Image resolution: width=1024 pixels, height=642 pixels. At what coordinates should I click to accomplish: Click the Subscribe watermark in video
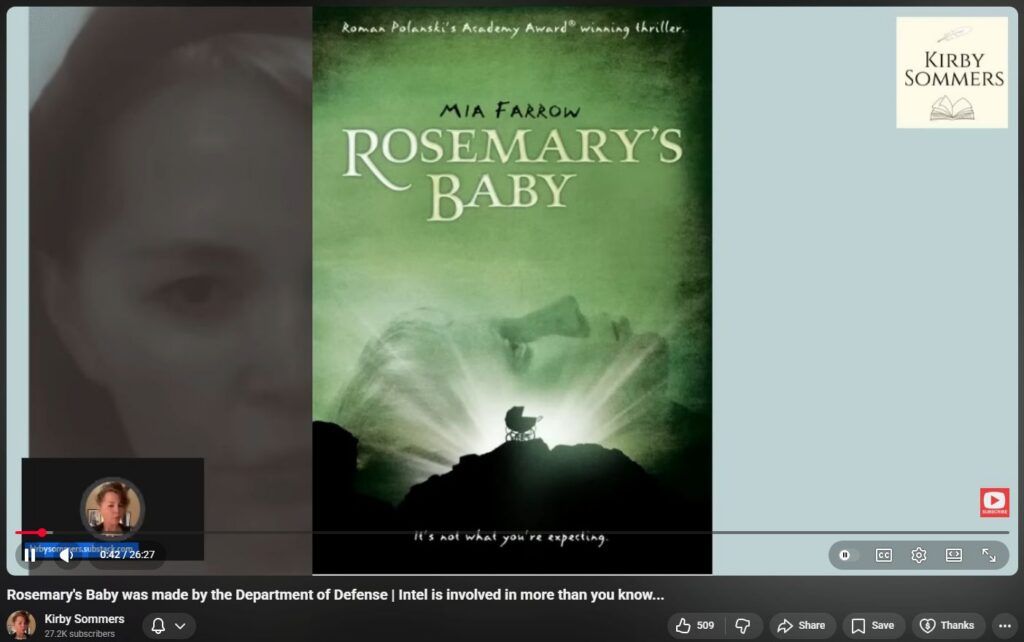tap(994, 502)
